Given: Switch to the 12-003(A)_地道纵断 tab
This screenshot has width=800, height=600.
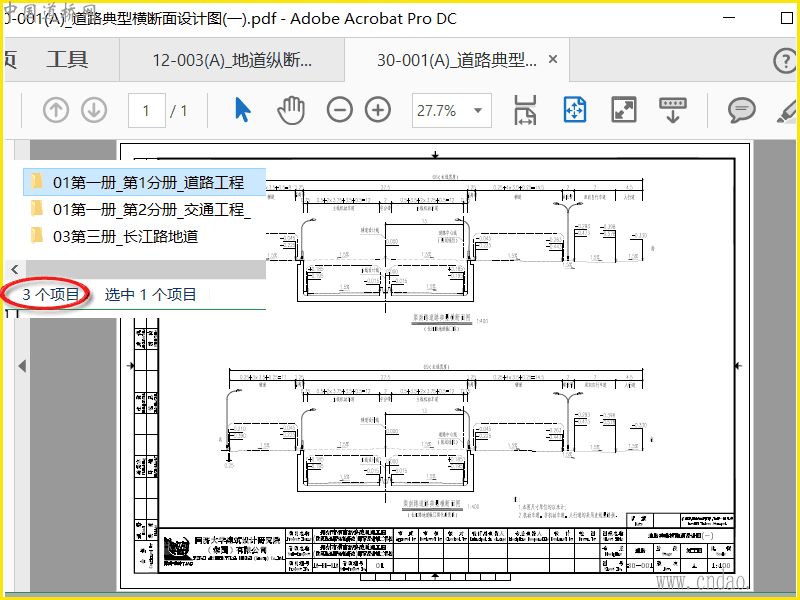Looking at the screenshot, I should click(x=232, y=60).
